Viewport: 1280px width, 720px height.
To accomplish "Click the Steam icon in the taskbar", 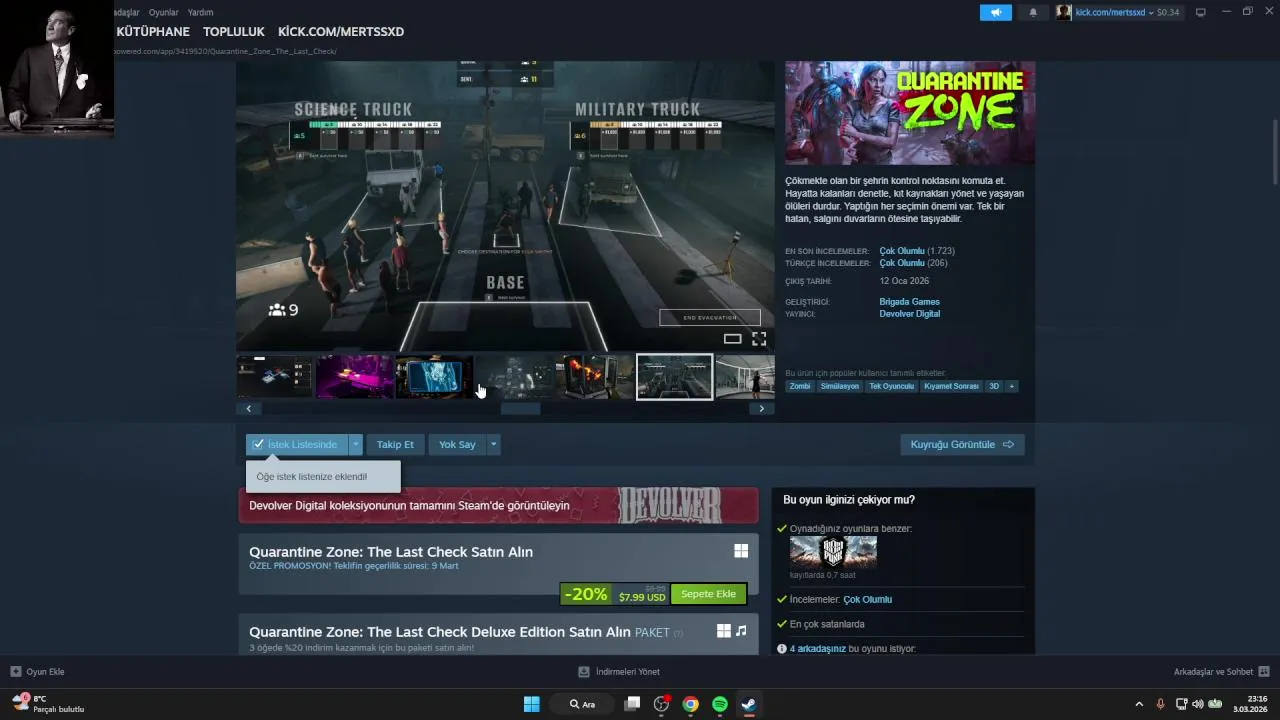I will click(748, 704).
